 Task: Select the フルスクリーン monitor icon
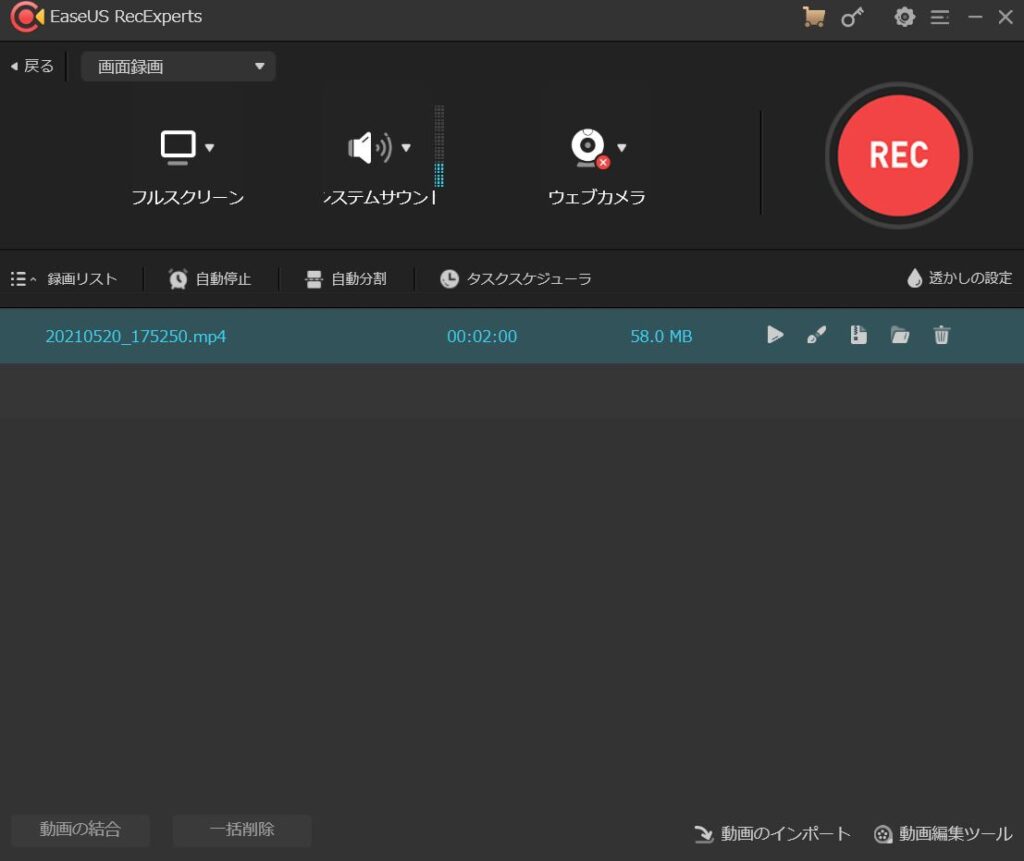[178, 147]
